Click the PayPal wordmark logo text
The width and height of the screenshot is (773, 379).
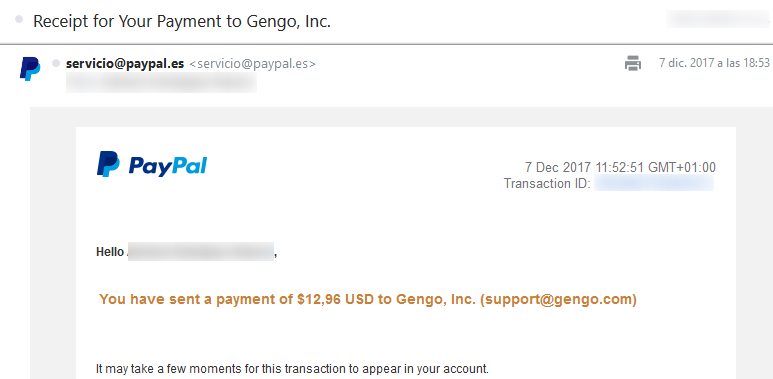click(x=168, y=166)
